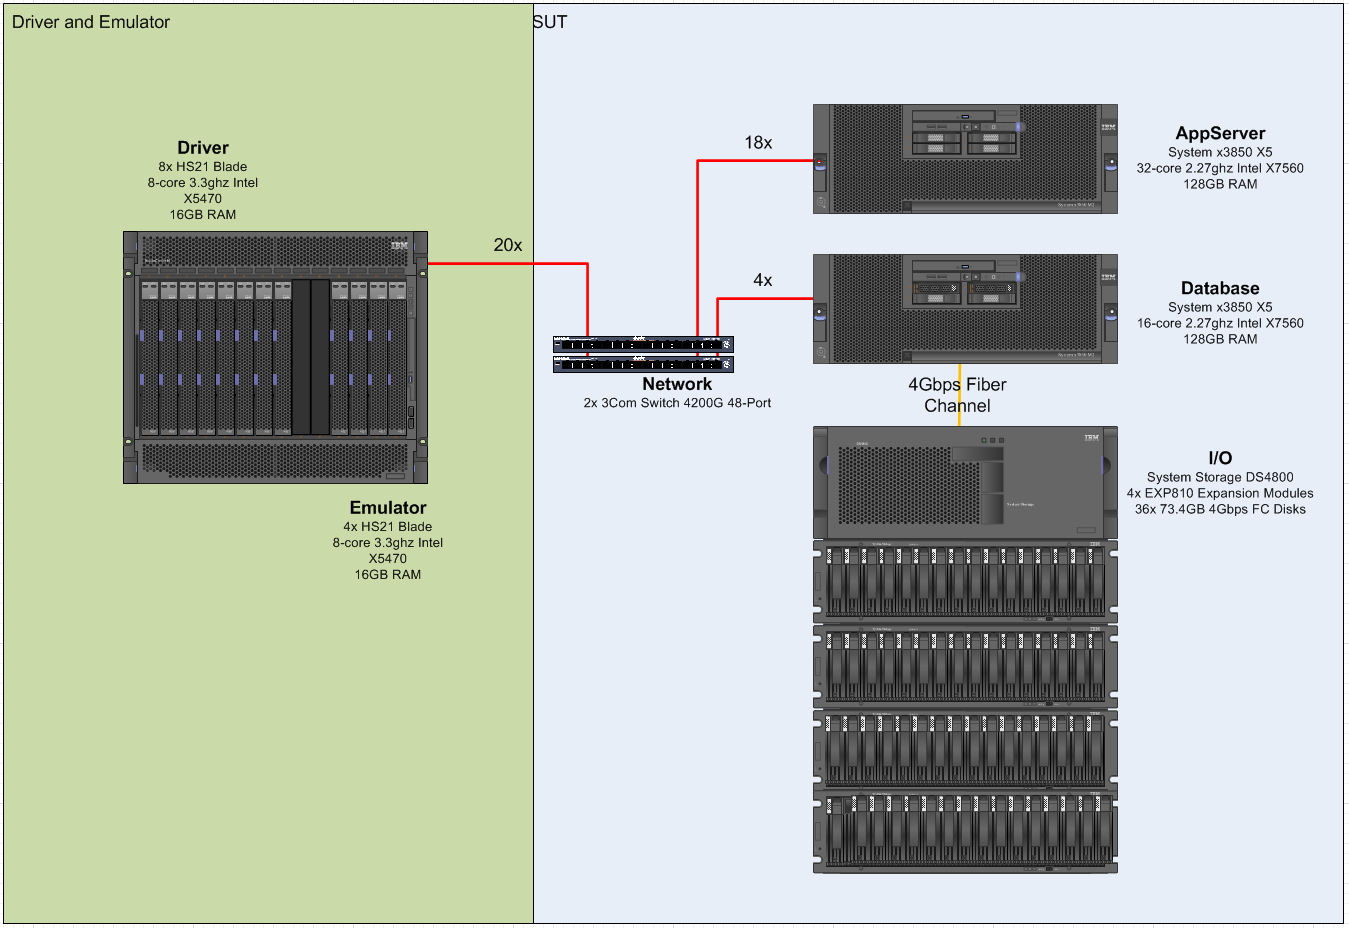Click the bold "Database" heading
The image size is (1349, 928).
coord(1220,289)
